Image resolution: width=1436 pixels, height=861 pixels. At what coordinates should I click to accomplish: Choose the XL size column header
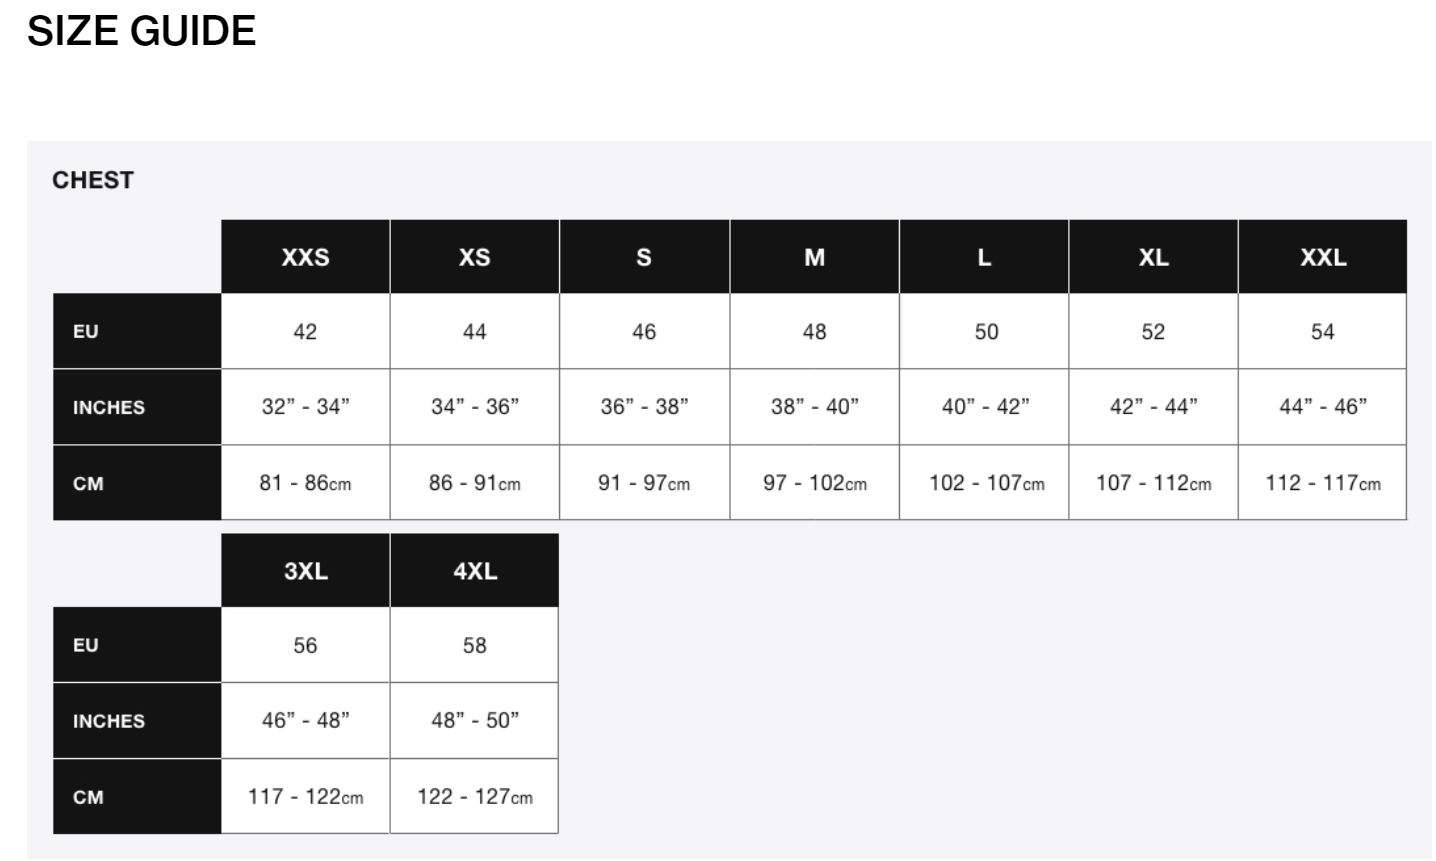point(1153,257)
